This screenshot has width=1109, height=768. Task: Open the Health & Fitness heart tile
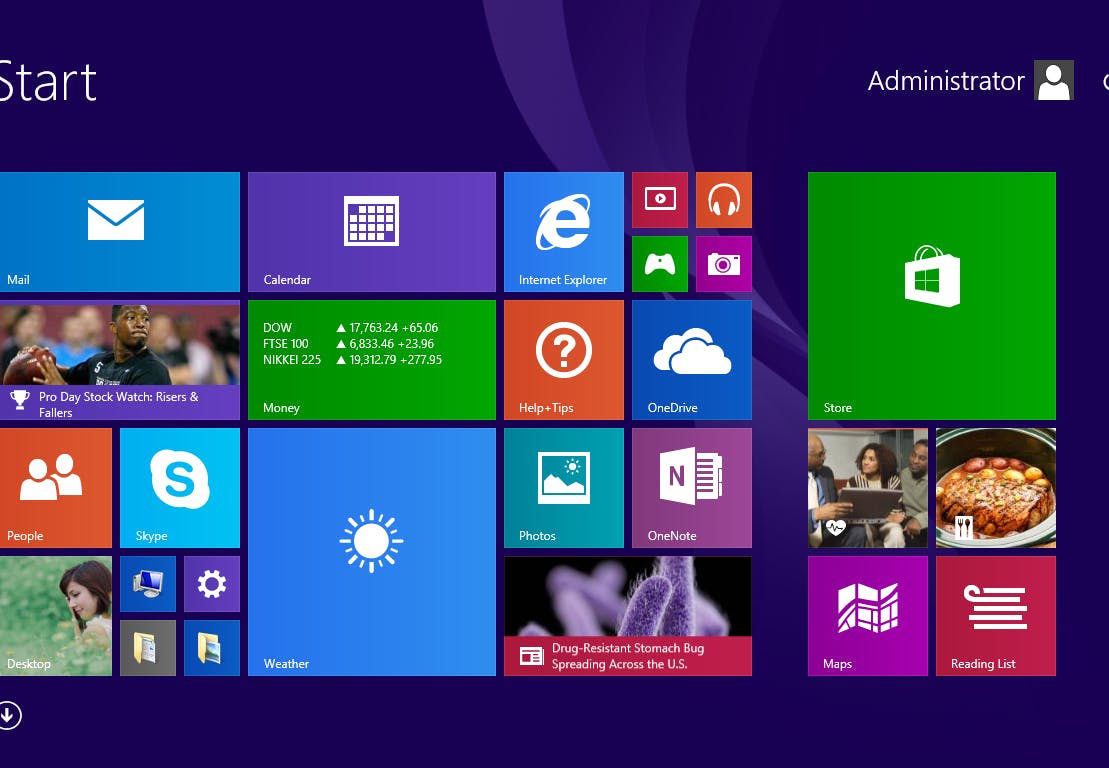[x=868, y=488]
